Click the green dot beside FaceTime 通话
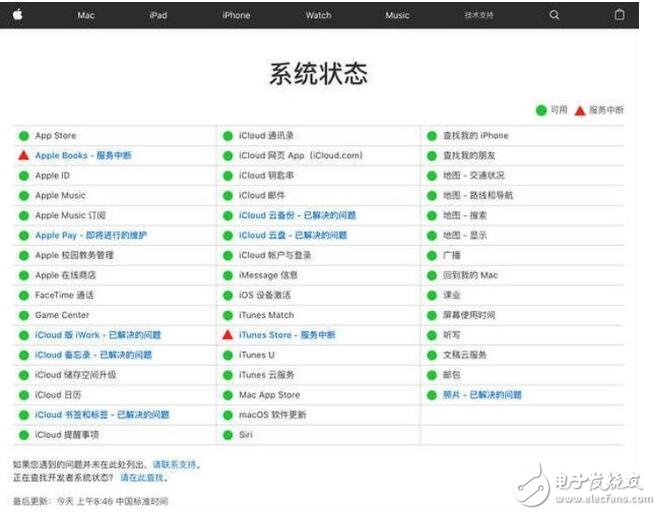The image size is (661, 515). [x=24, y=295]
